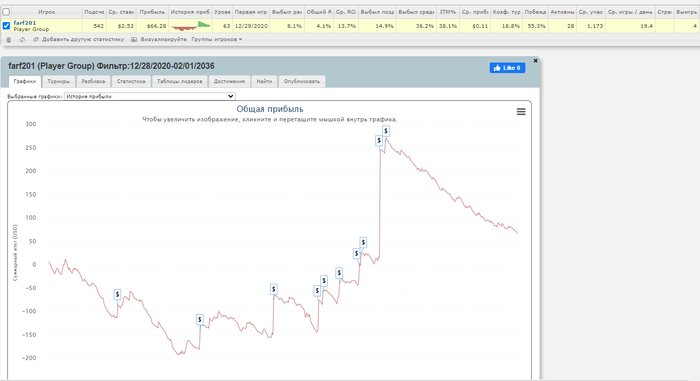This screenshot has width=700, height=381.
Task: Click the '1.173' cell
Action: (595, 26)
